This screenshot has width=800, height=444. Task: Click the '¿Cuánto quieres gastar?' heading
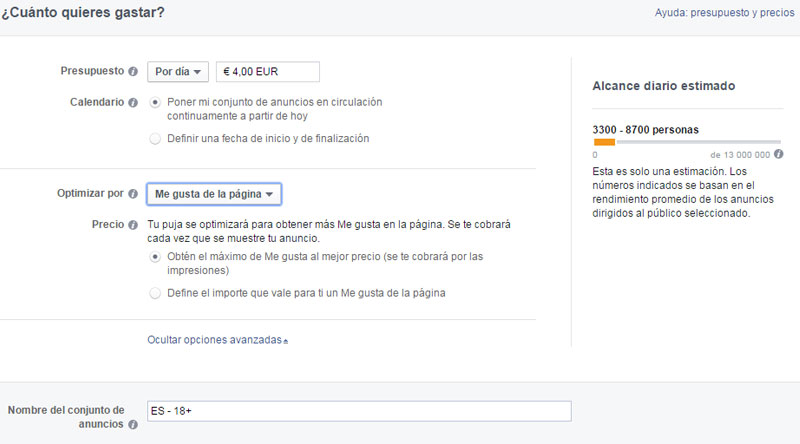[x=83, y=12]
